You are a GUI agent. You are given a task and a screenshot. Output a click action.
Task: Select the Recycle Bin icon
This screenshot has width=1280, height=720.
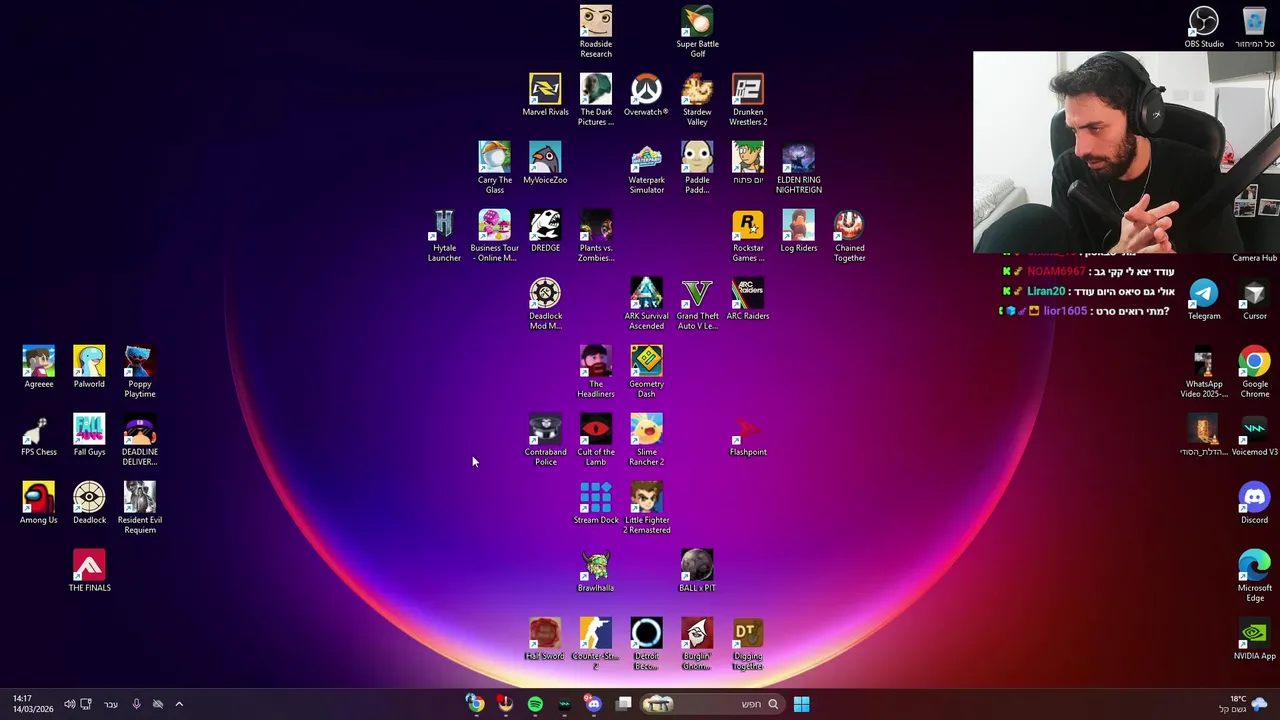tap(1255, 27)
